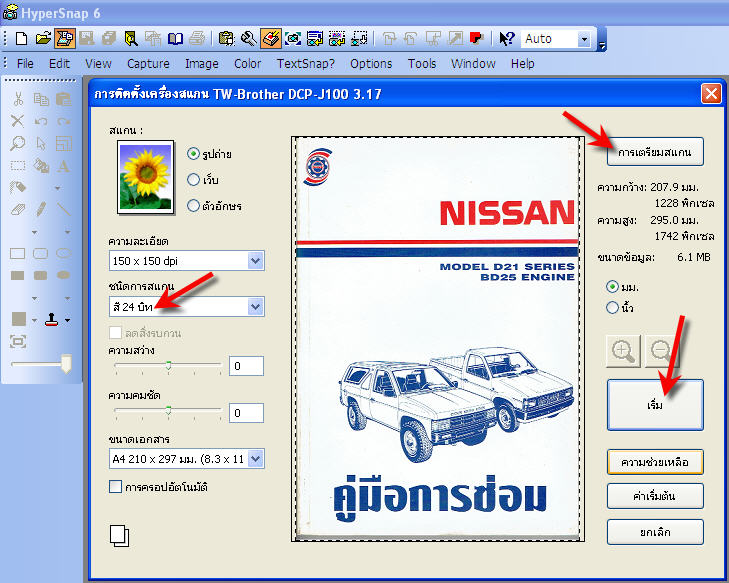
Task: Click the brightness value input field
Action: click(x=246, y=366)
